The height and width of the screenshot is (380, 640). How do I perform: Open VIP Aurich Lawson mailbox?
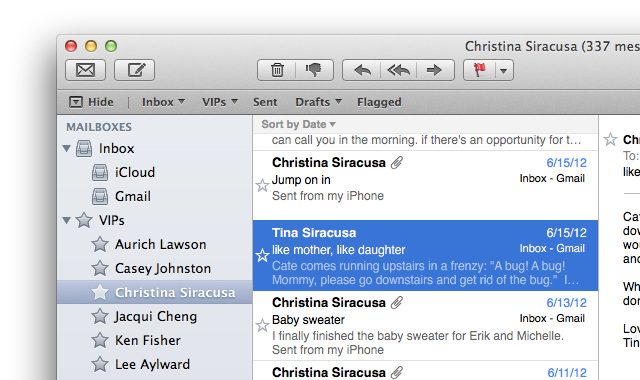[x=155, y=244]
